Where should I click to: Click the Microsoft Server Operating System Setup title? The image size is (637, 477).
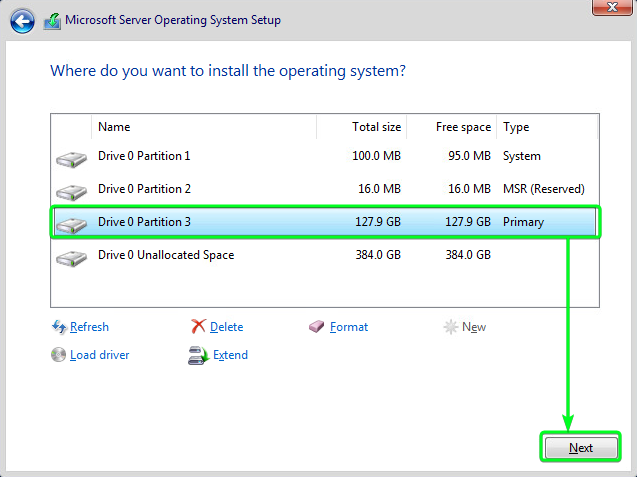173,20
